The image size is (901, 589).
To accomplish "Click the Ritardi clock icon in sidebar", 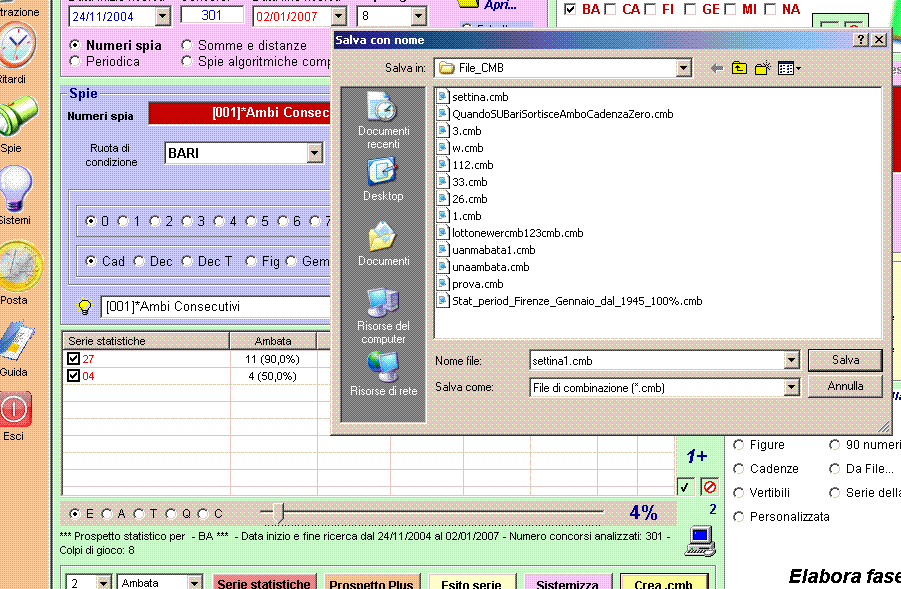I will [x=18, y=45].
